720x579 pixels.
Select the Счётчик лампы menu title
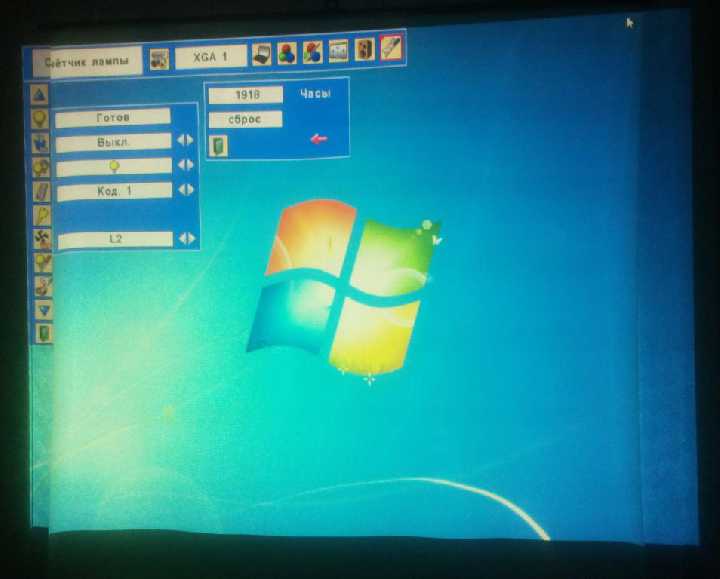pos(87,61)
